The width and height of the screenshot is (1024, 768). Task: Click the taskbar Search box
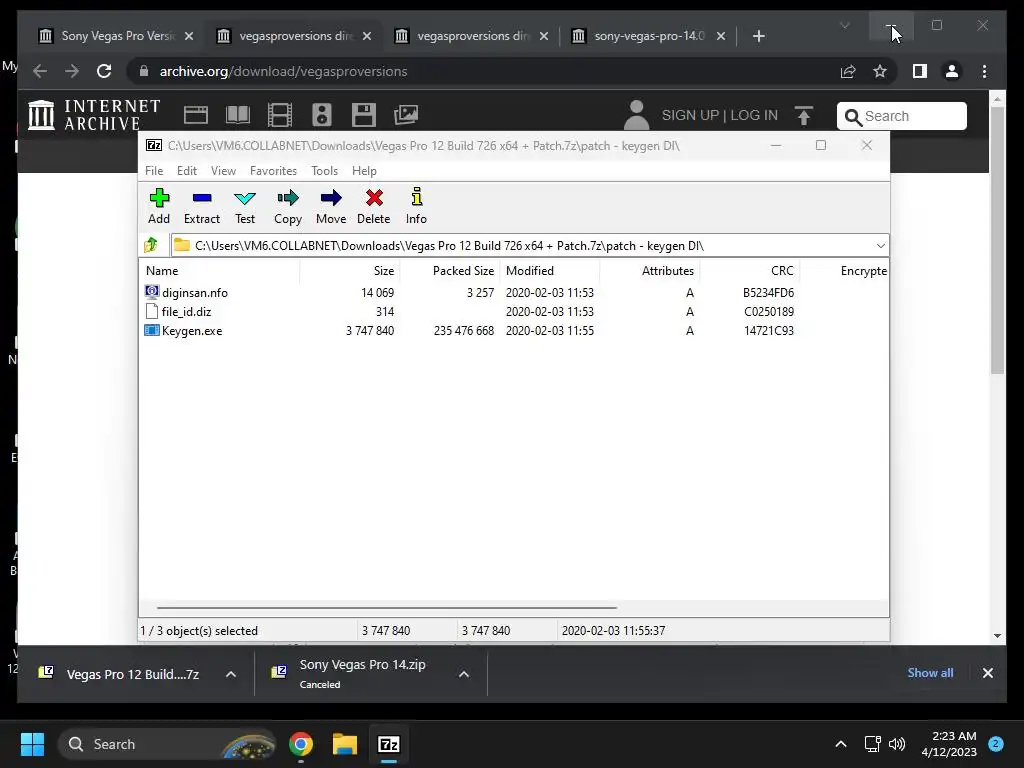(167, 744)
